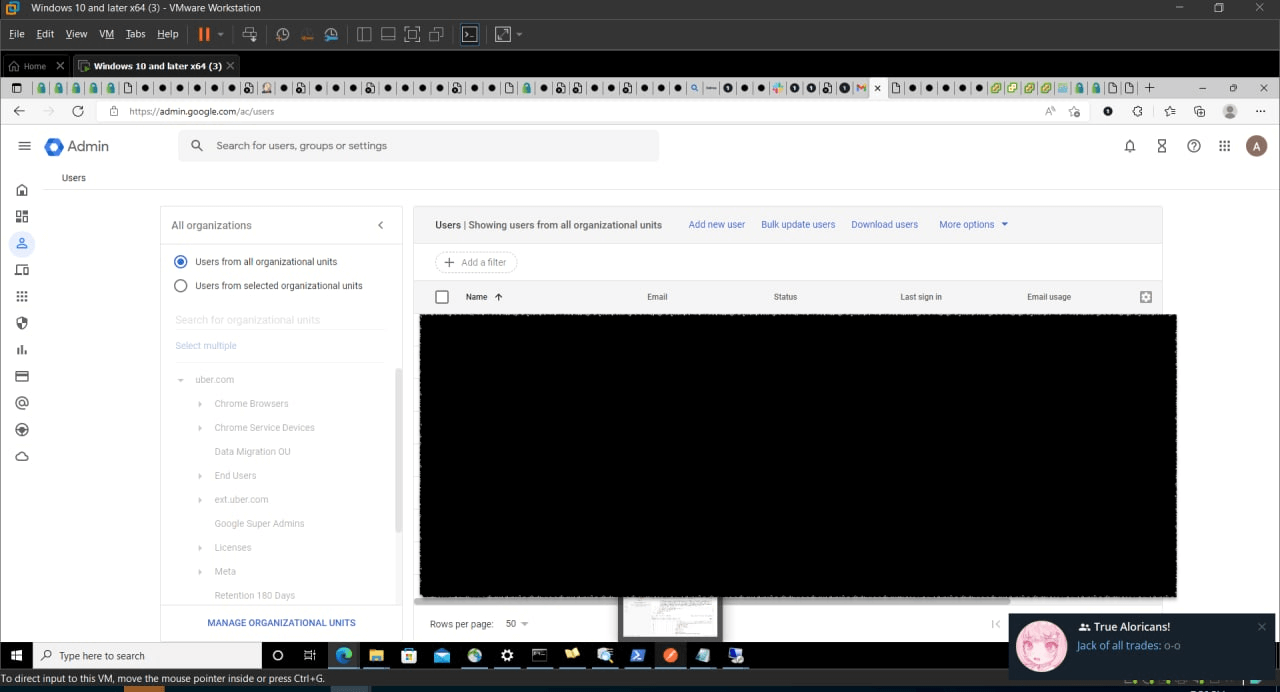
Task: Expand Licenses organizational unit
Action: 200,548
